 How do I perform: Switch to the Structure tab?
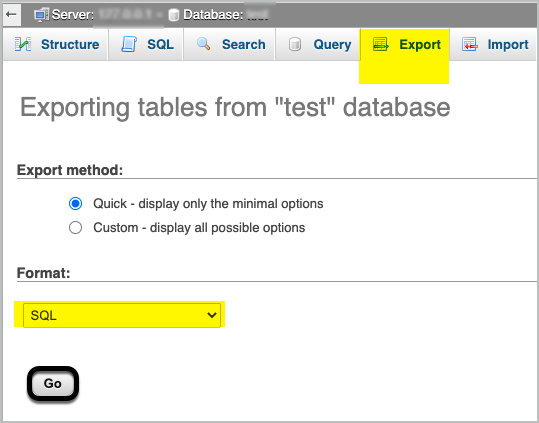[56, 45]
